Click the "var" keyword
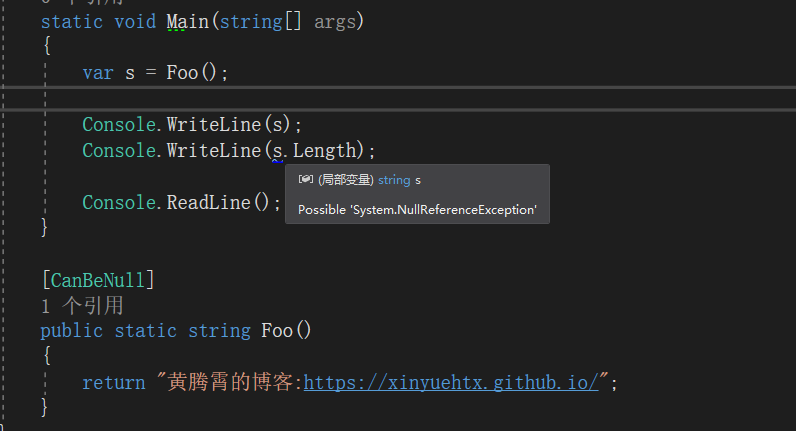796x431 pixels. click(98, 72)
